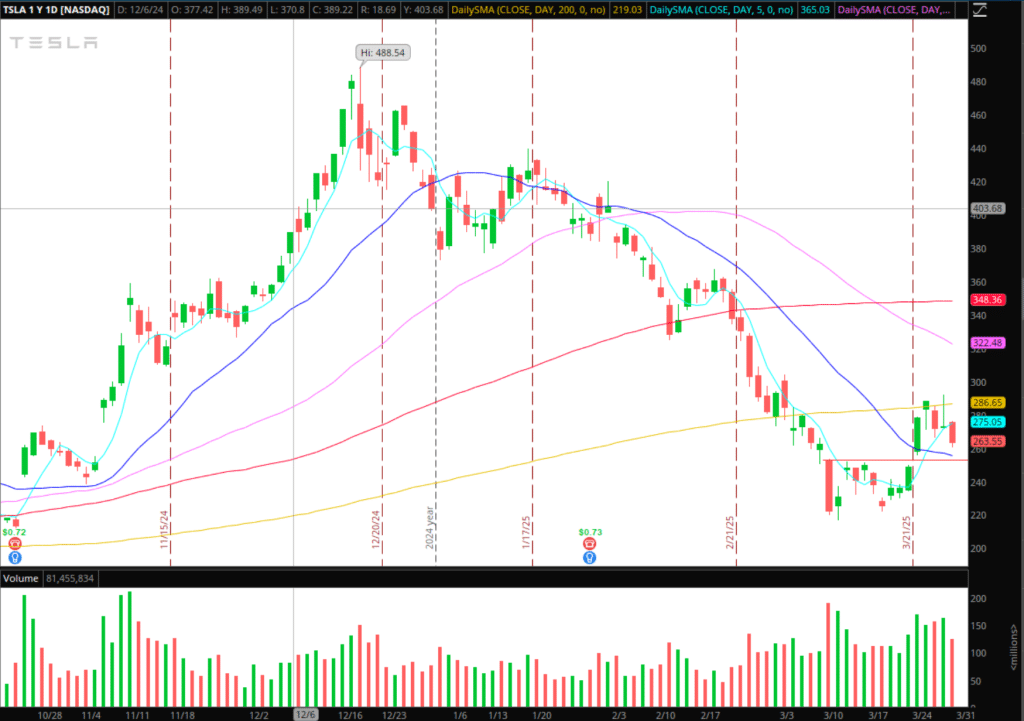1024x721 pixels.
Task: Click the chart style icon in top-right corner
Action: [980, 10]
